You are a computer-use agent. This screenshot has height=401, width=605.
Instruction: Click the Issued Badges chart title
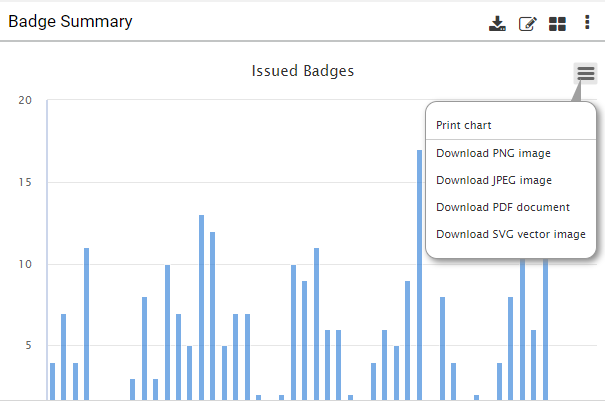302,71
